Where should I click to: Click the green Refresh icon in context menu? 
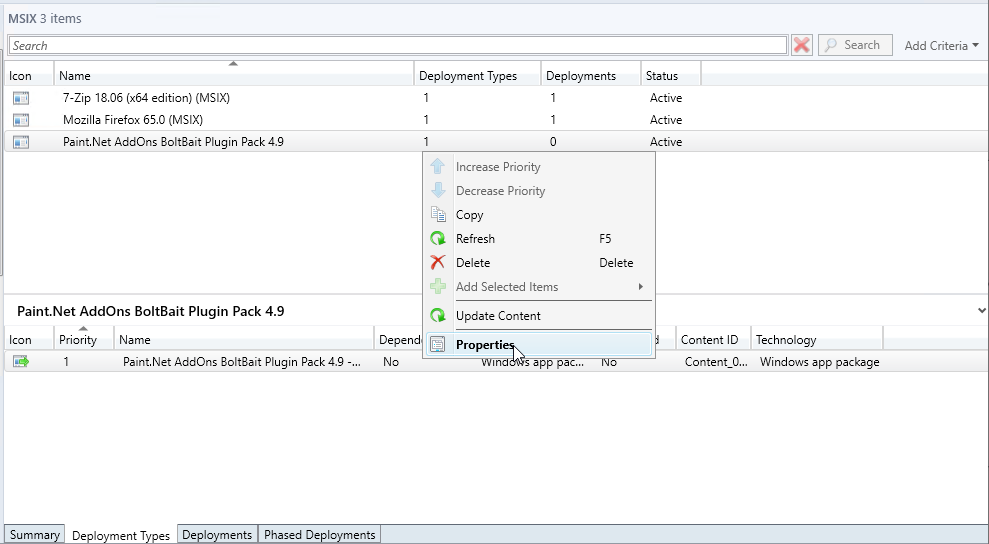(438, 239)
